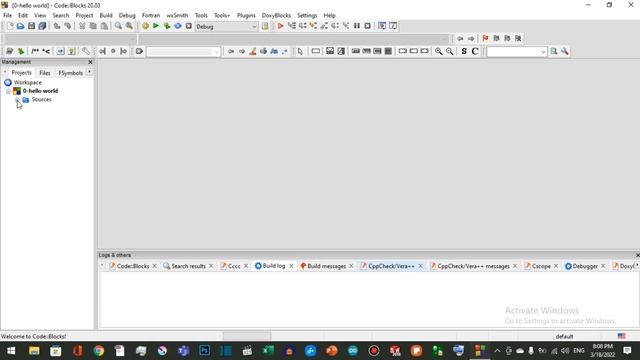The width and height of the screenshot is (640, 360).
Task: Click the Jump forward arrow icon
Action: click(x=471, y=38)
